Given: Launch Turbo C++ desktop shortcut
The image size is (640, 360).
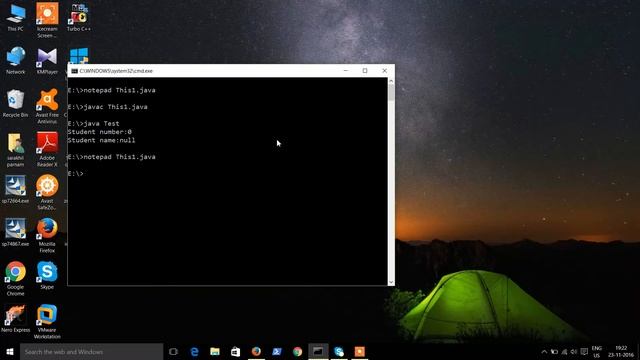Looking at the screenshot, I should [79, 18].
